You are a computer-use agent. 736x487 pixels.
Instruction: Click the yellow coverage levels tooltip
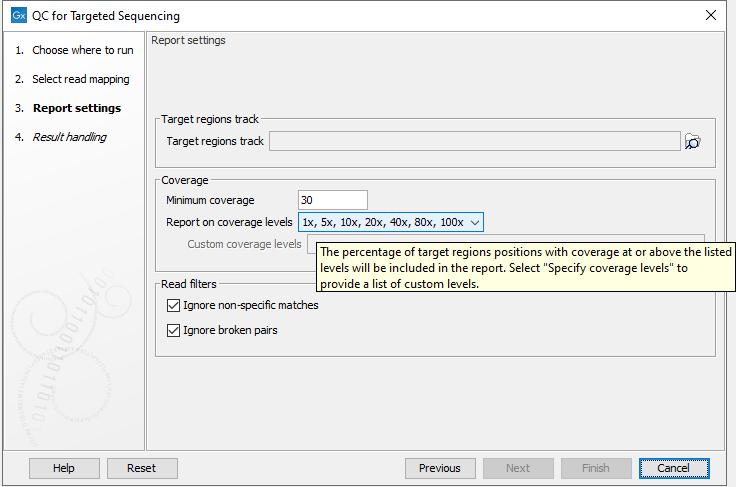click(525, 267)
